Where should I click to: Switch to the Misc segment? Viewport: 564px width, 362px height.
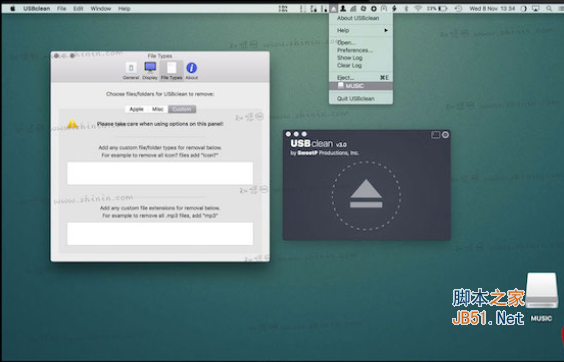158,109
